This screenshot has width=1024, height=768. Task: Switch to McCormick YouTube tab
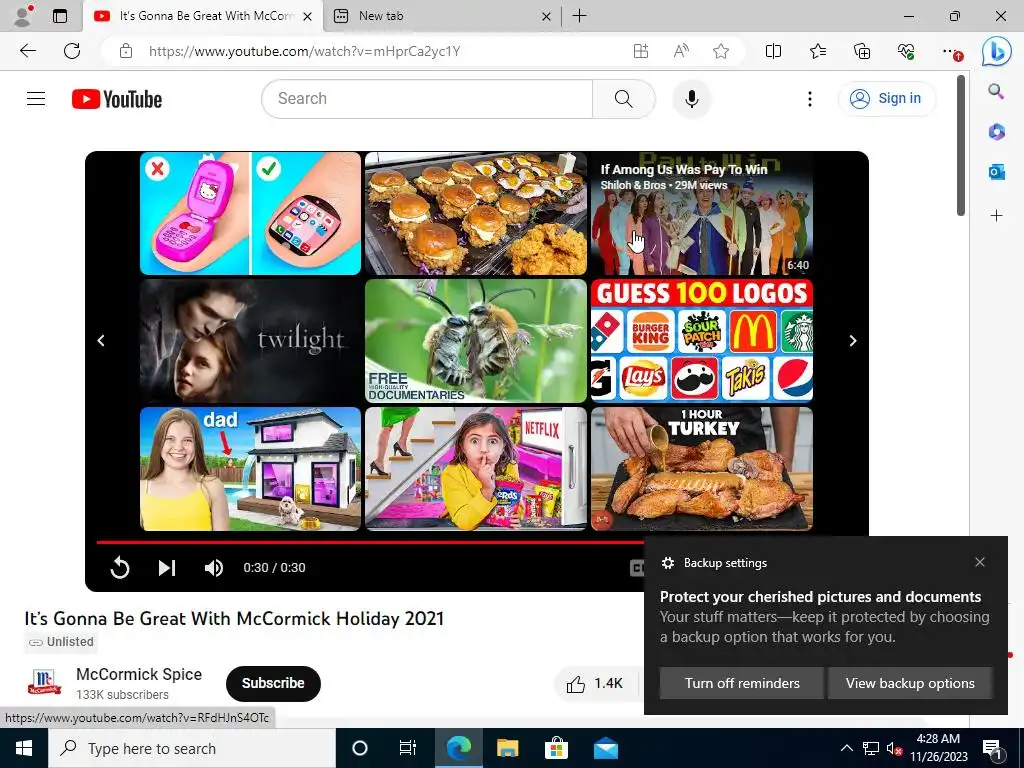202,16
